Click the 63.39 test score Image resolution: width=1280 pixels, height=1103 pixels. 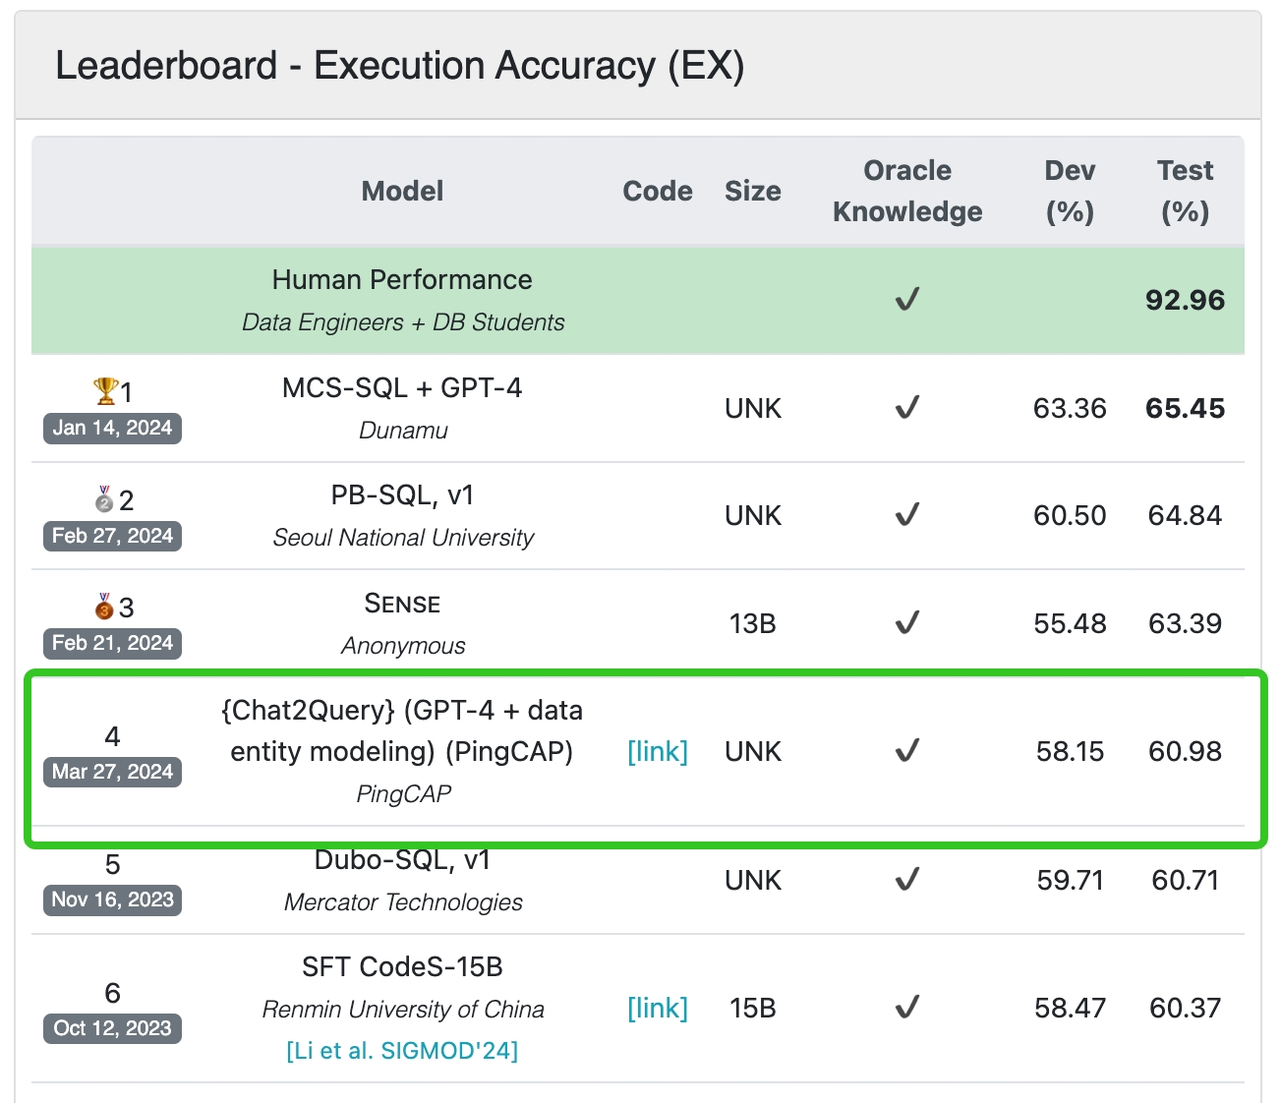[x=1185, y=623]
